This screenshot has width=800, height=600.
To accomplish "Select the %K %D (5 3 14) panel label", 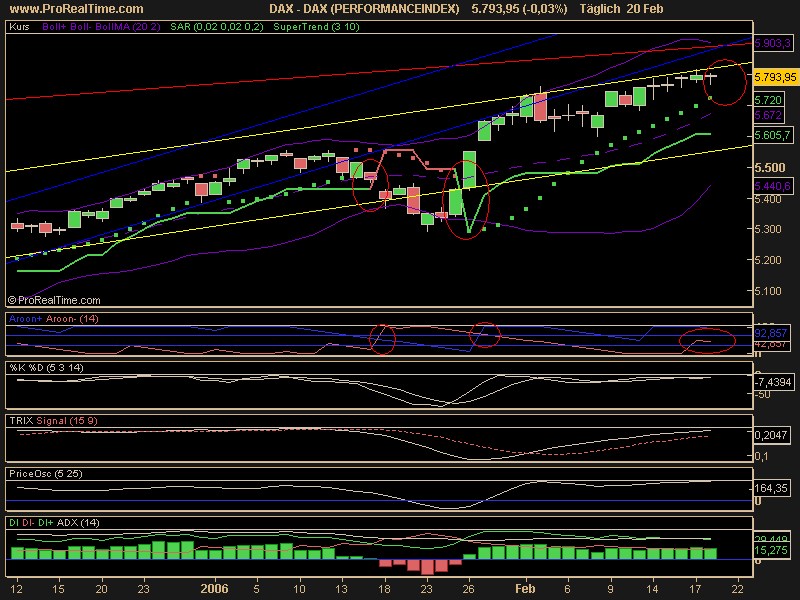I will click(x=46, y=368).
